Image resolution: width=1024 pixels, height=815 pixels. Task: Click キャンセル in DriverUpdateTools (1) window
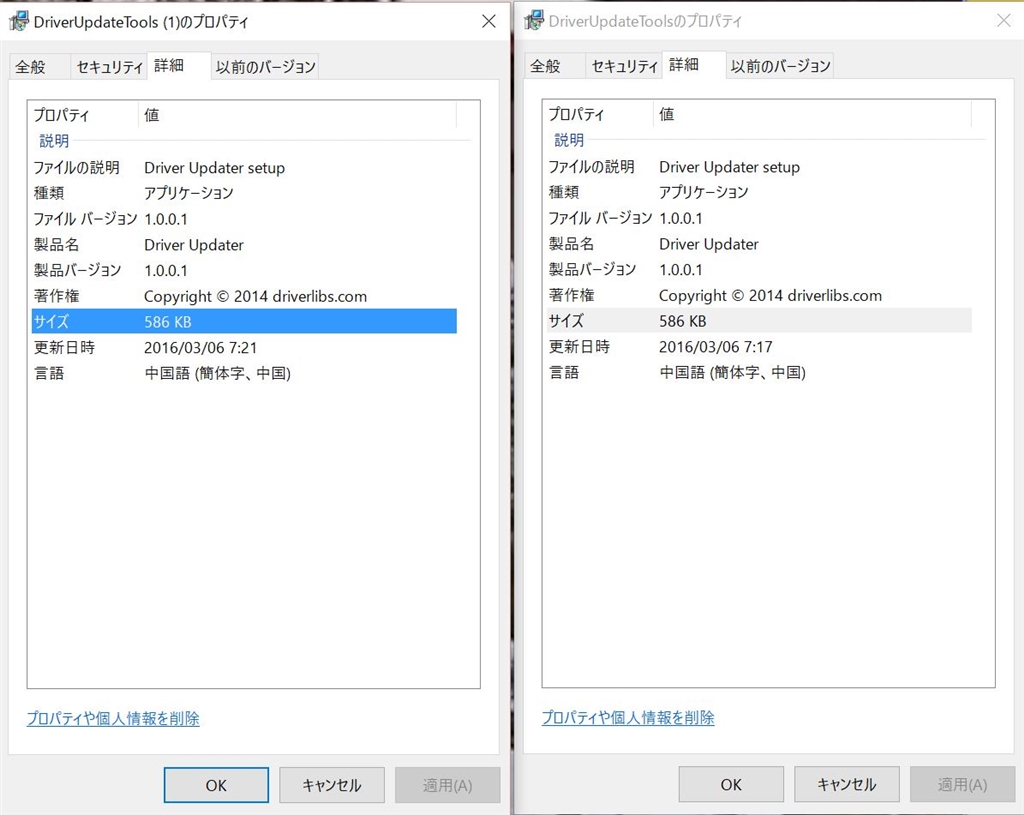[332, 785]
